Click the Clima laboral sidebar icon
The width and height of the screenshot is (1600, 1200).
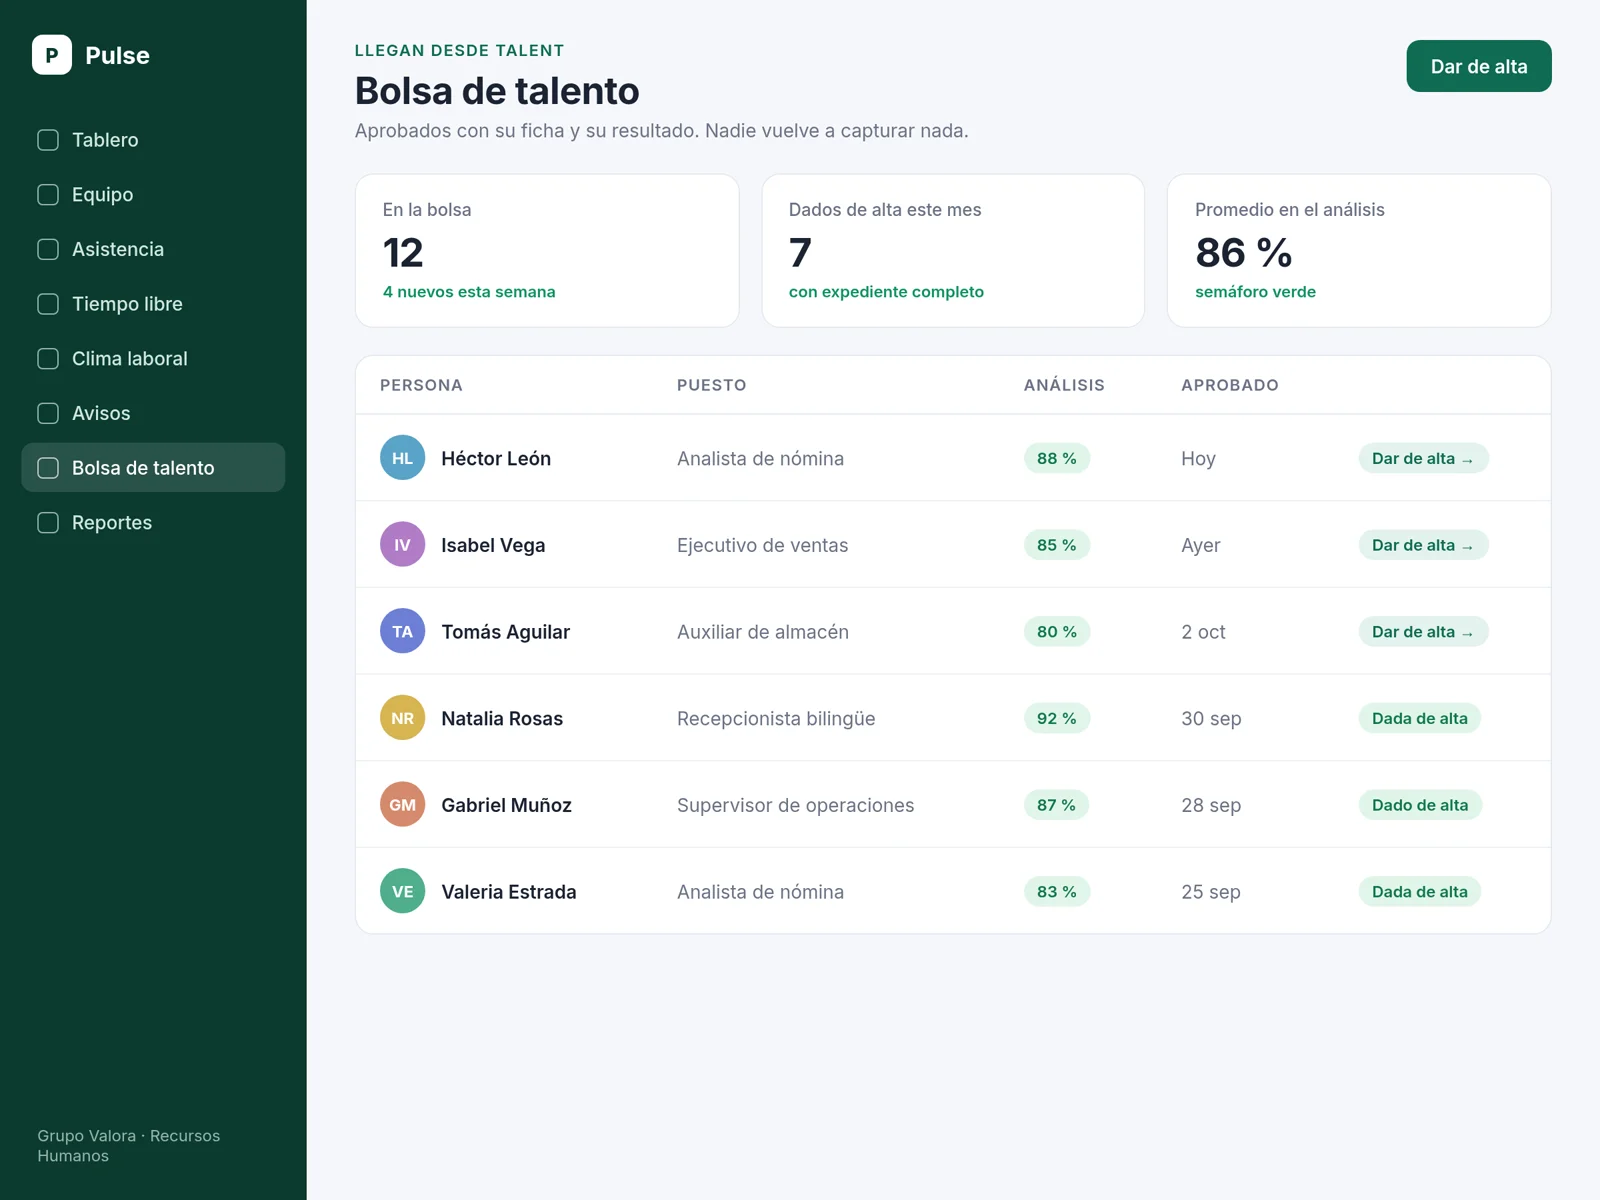point(48,358)
